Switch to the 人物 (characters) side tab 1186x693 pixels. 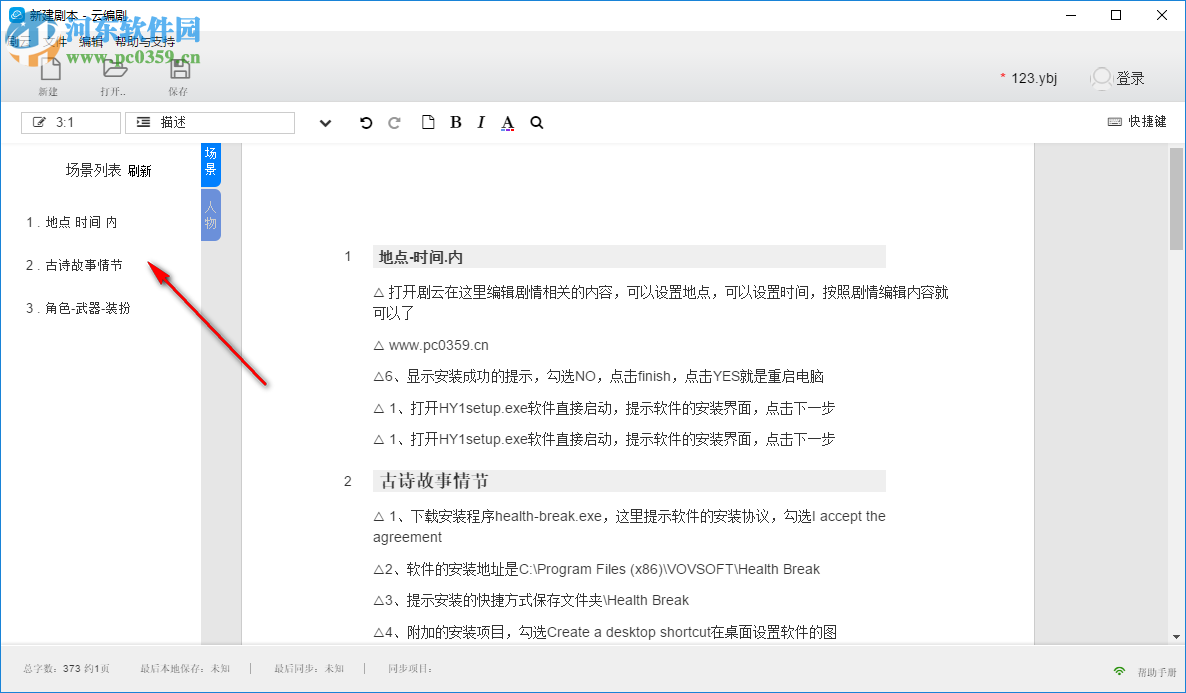click(x=210, y=213)
